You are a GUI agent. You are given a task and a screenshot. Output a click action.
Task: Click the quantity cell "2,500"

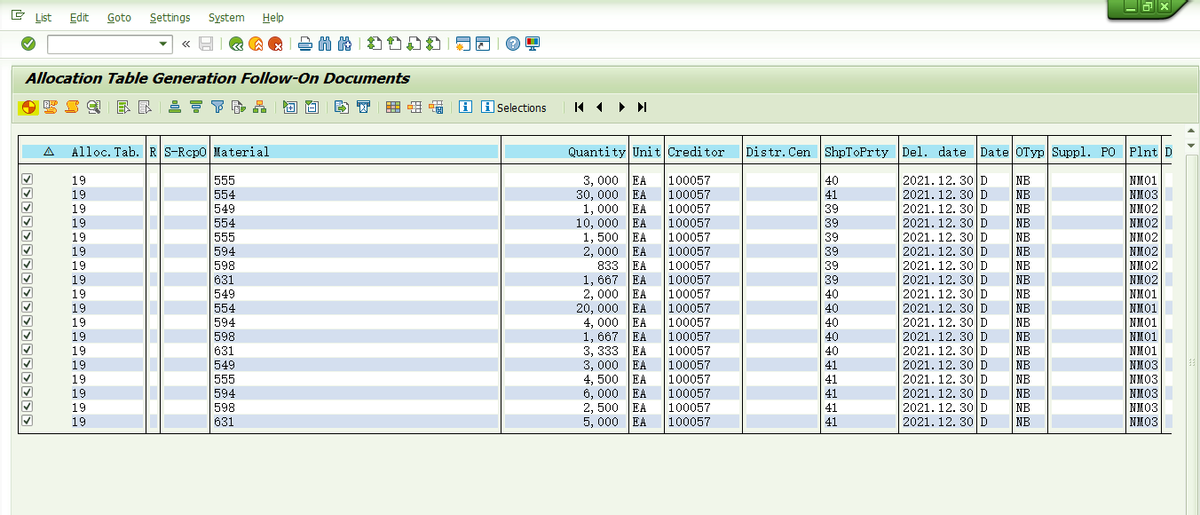(x=566, y=408)
